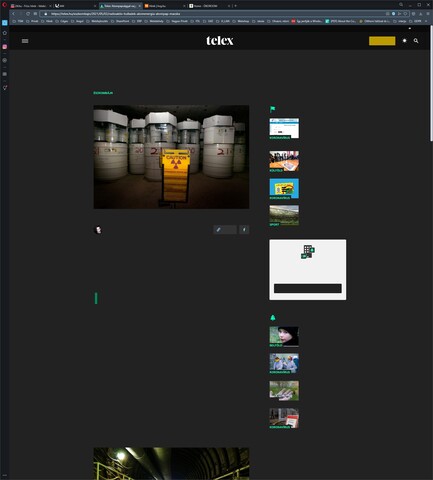Screen dimensions: 433x480
Task: Open the Telex hamburger menu
Action: click(x=25, y=41)
